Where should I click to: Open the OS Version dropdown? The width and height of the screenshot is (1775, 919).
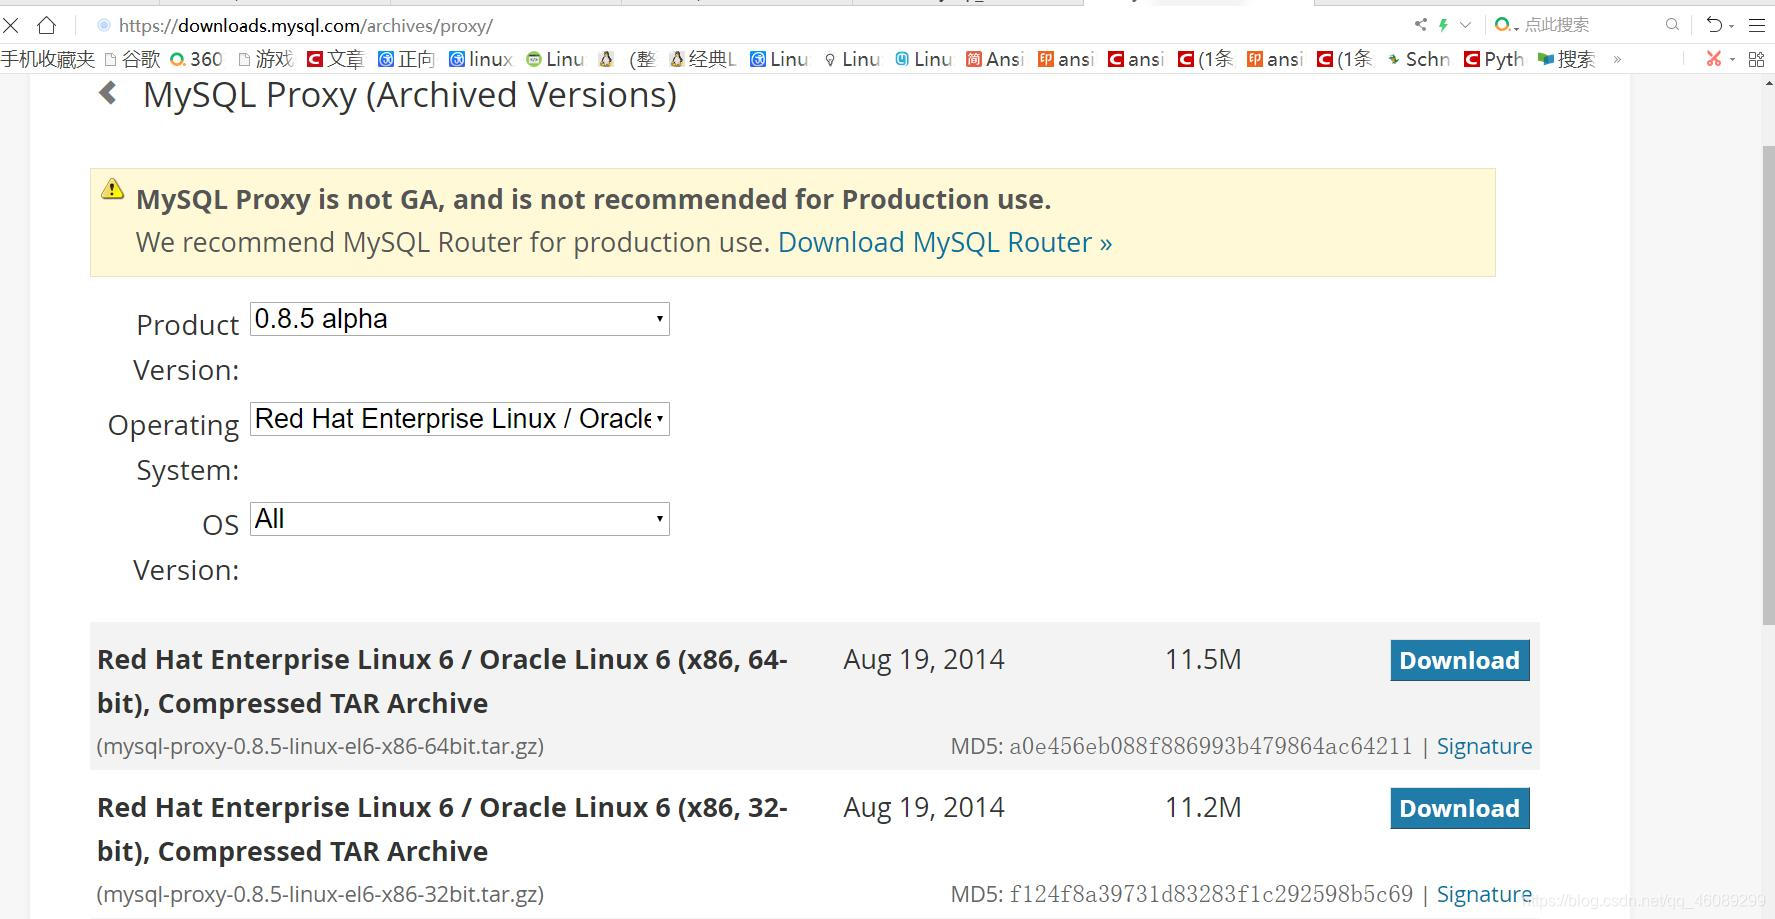(459, 519)
